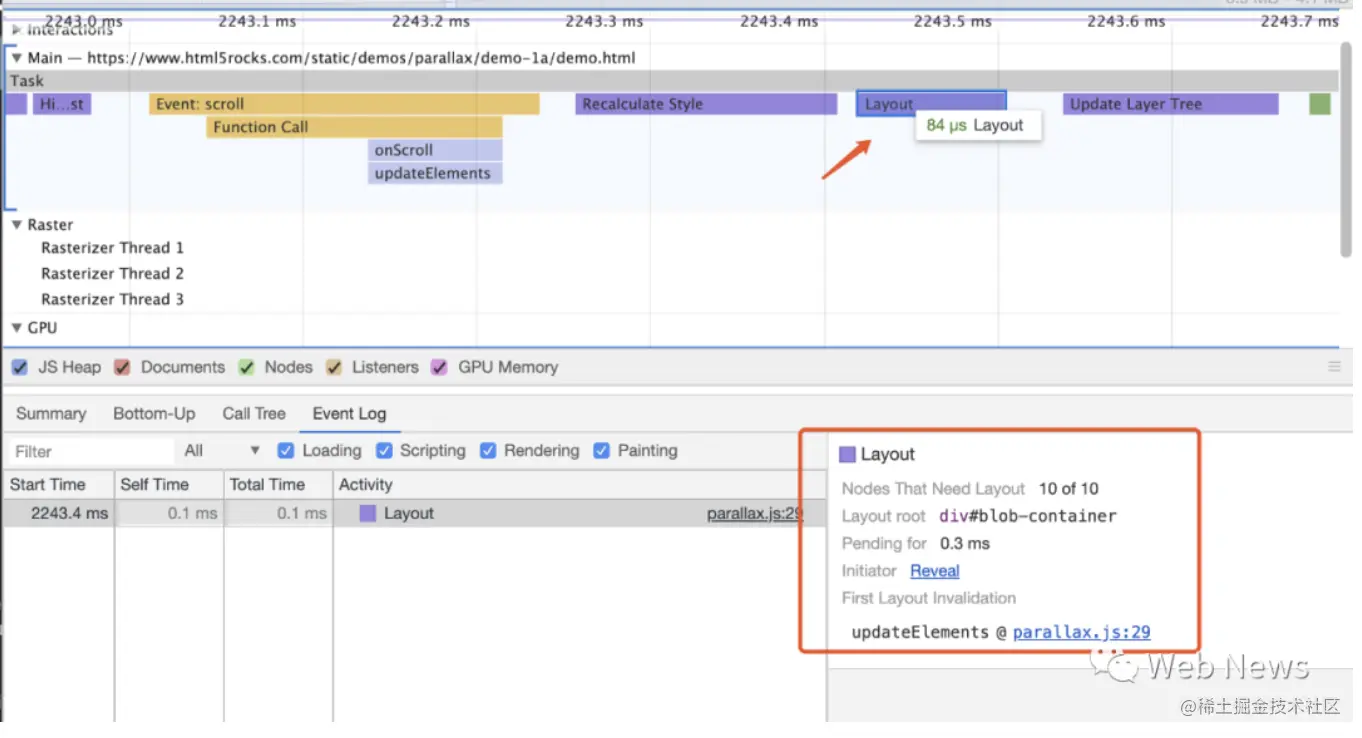Sort by Activity column header
Image resolution: width=1362 pixels, height=738 pixels.
(x=579, y=484)
